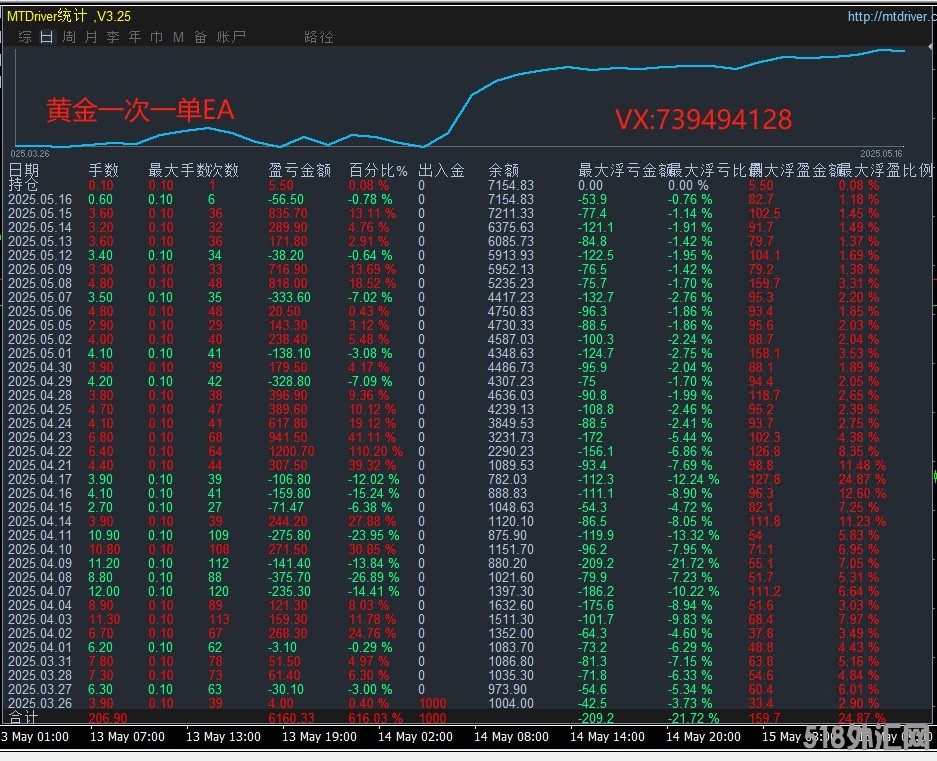The width and height of the screenshot is (937, 761).
Task: Click the blue equity curve chart
Action: 459,99
